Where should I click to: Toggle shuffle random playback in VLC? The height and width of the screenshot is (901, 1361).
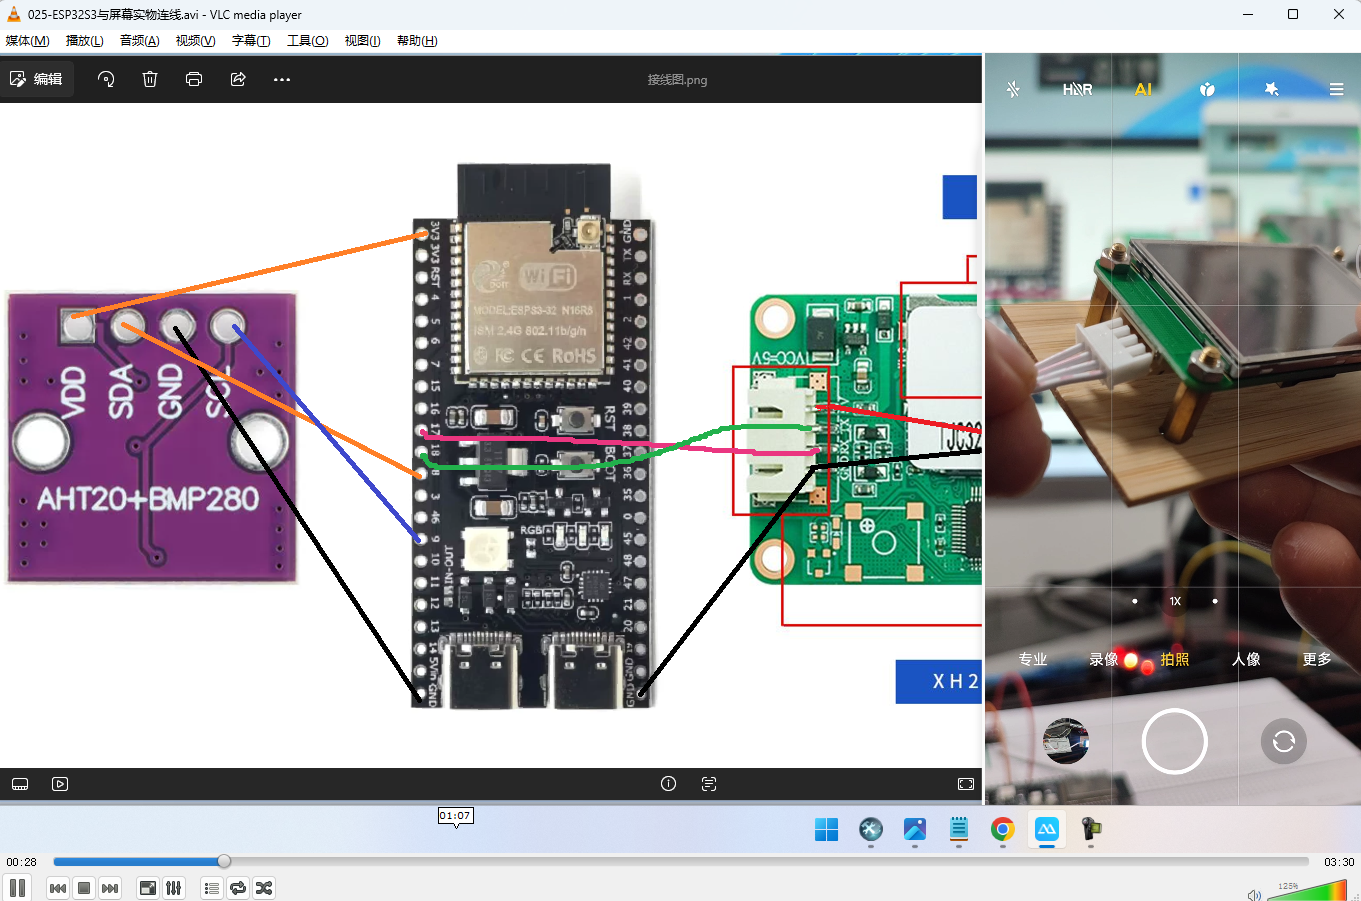click(264, 888)
